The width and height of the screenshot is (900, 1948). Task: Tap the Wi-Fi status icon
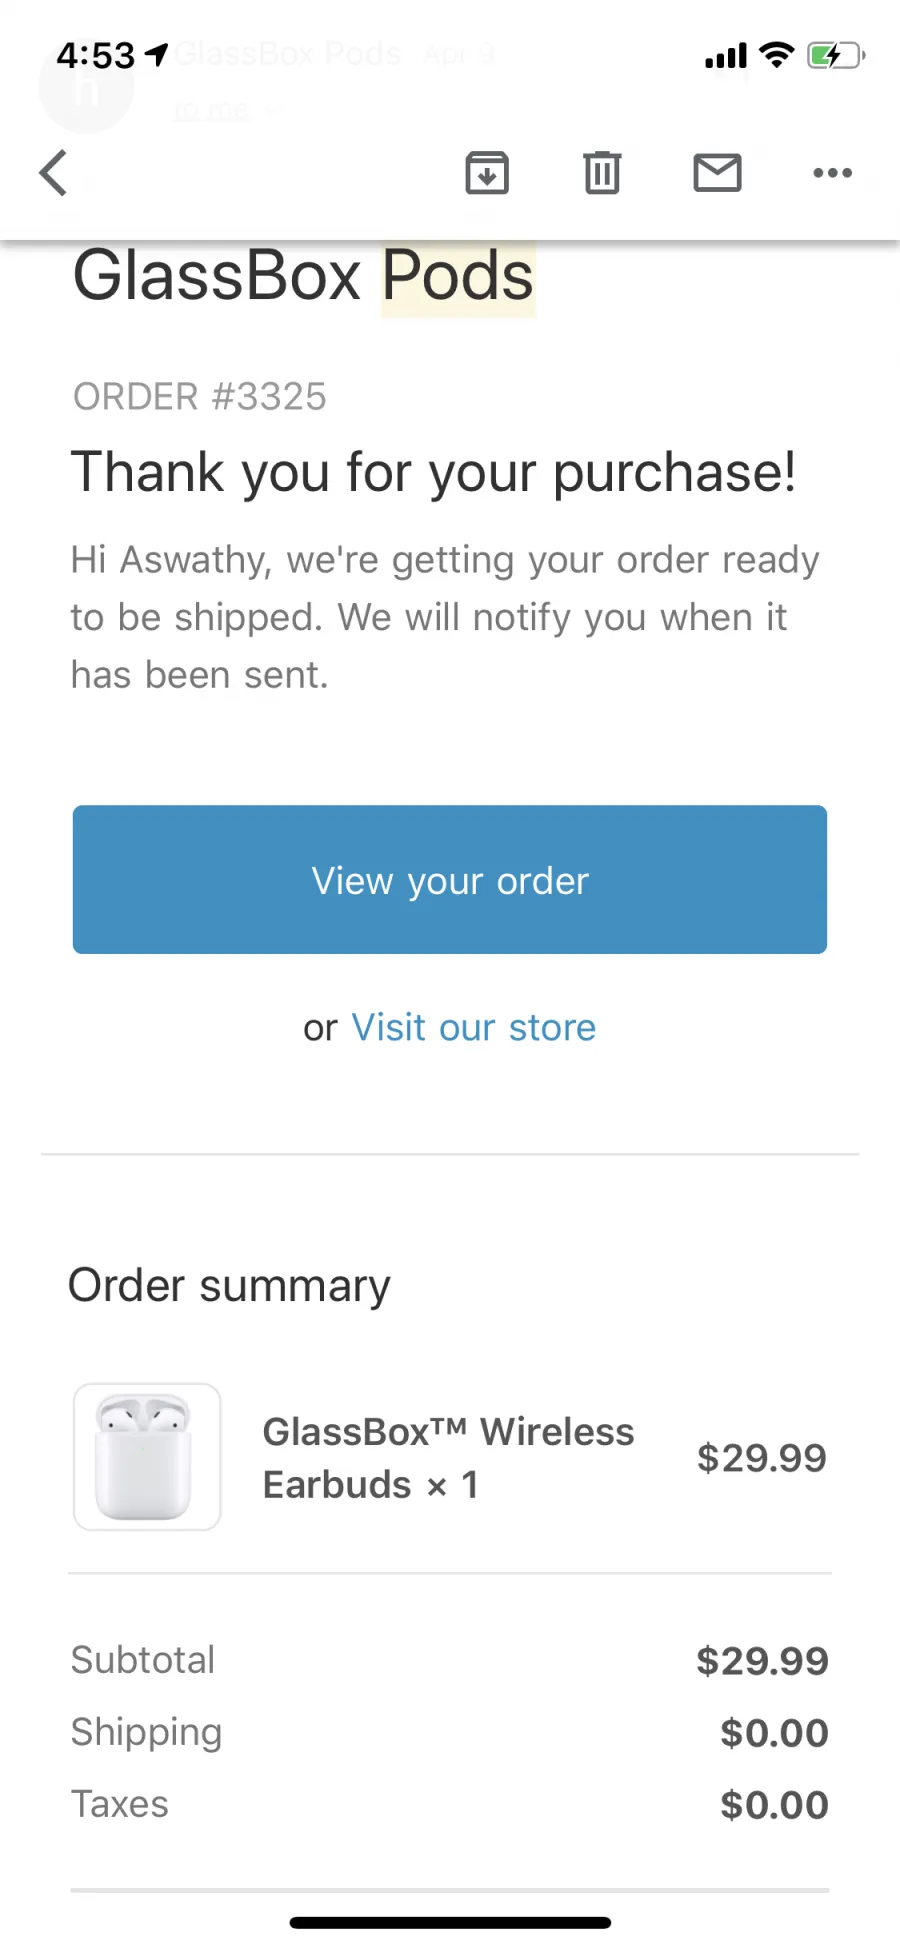tap(776, 55)
